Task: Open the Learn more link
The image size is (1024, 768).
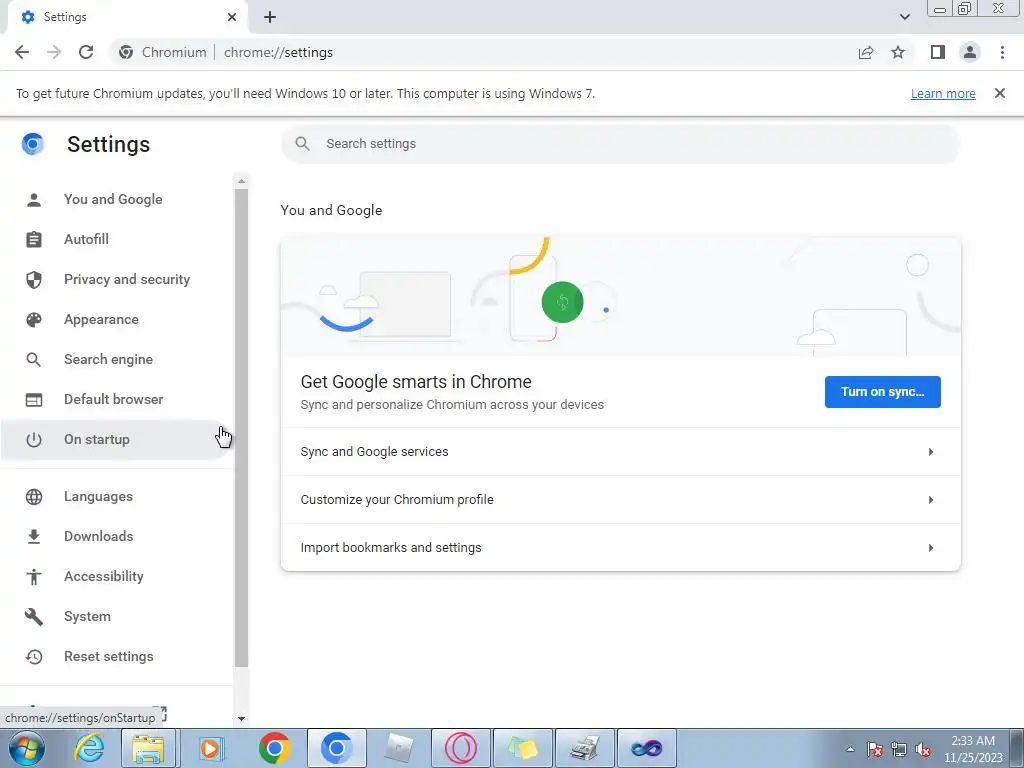Action: click(x=943, y=93)
